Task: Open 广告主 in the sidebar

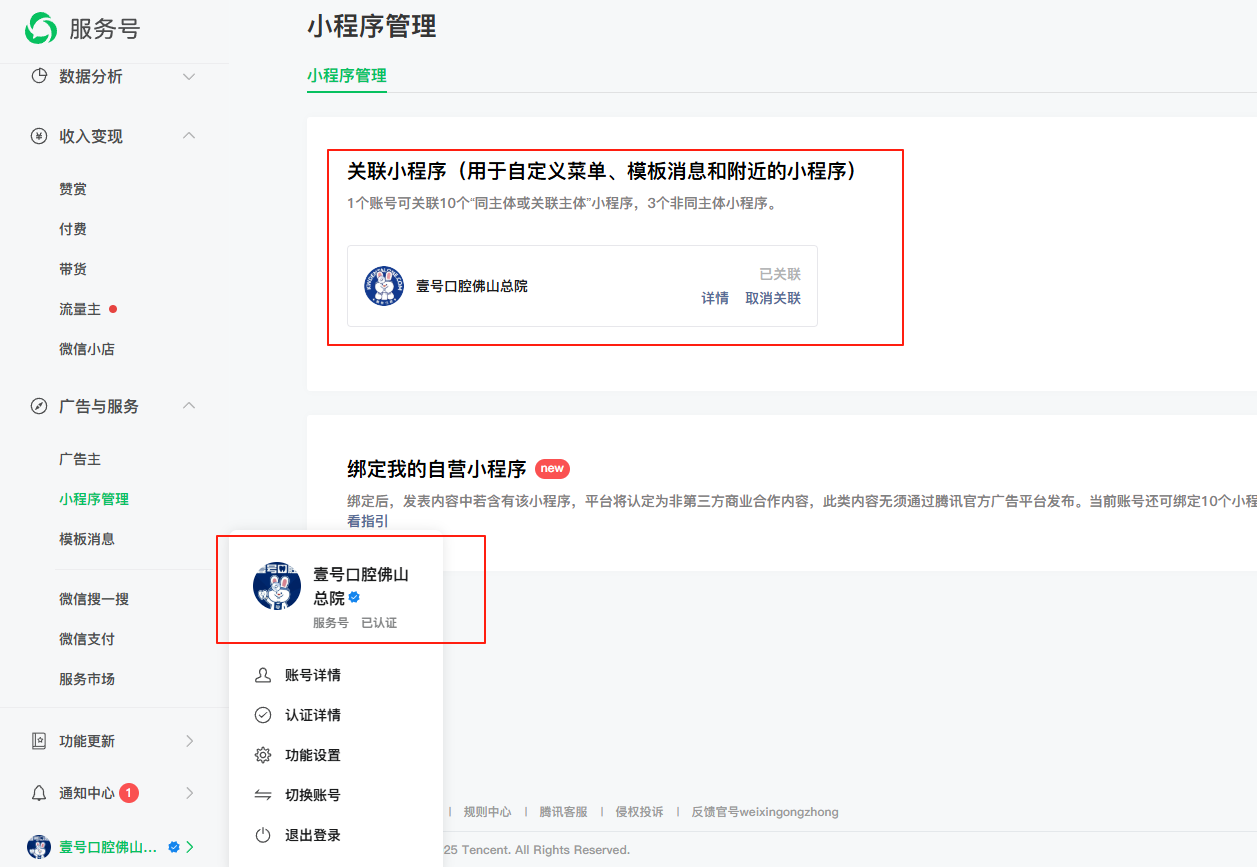Action: point(80,459)
